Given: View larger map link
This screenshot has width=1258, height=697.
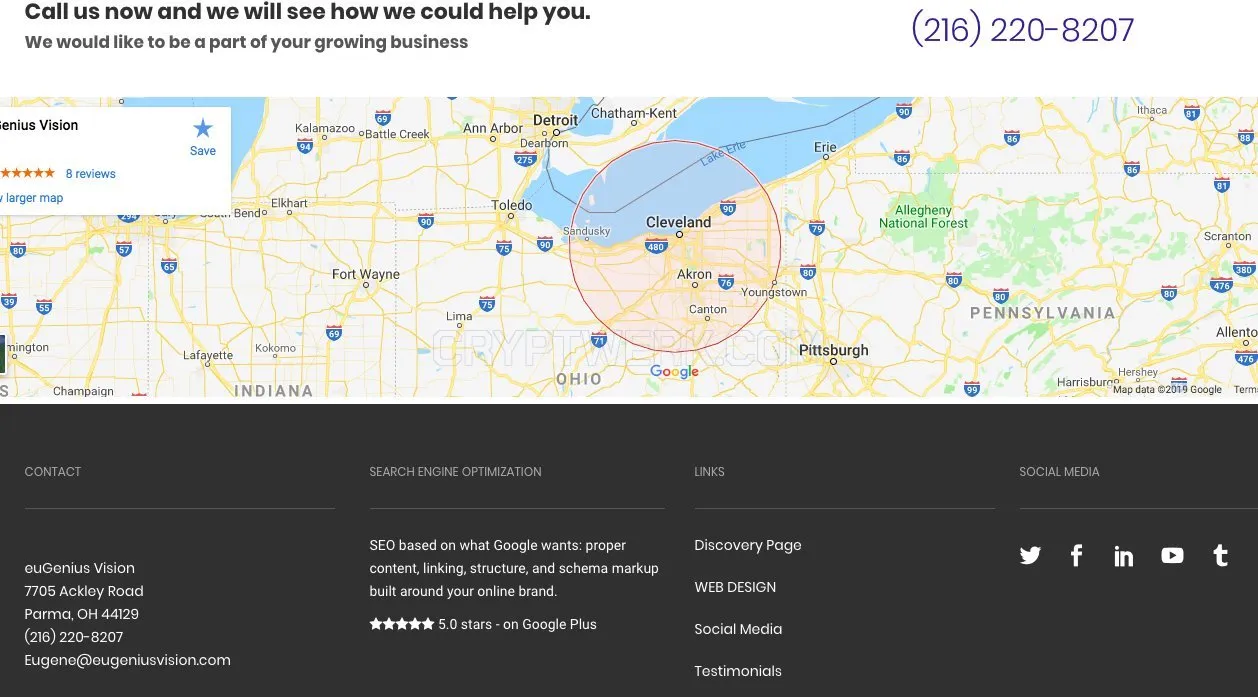Looking at the screenshot, I should point(32,198).
